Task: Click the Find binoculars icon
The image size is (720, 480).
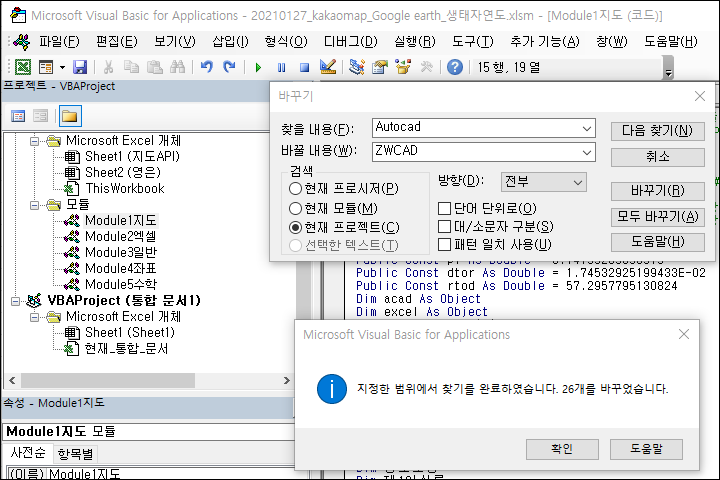Action: 177,67
